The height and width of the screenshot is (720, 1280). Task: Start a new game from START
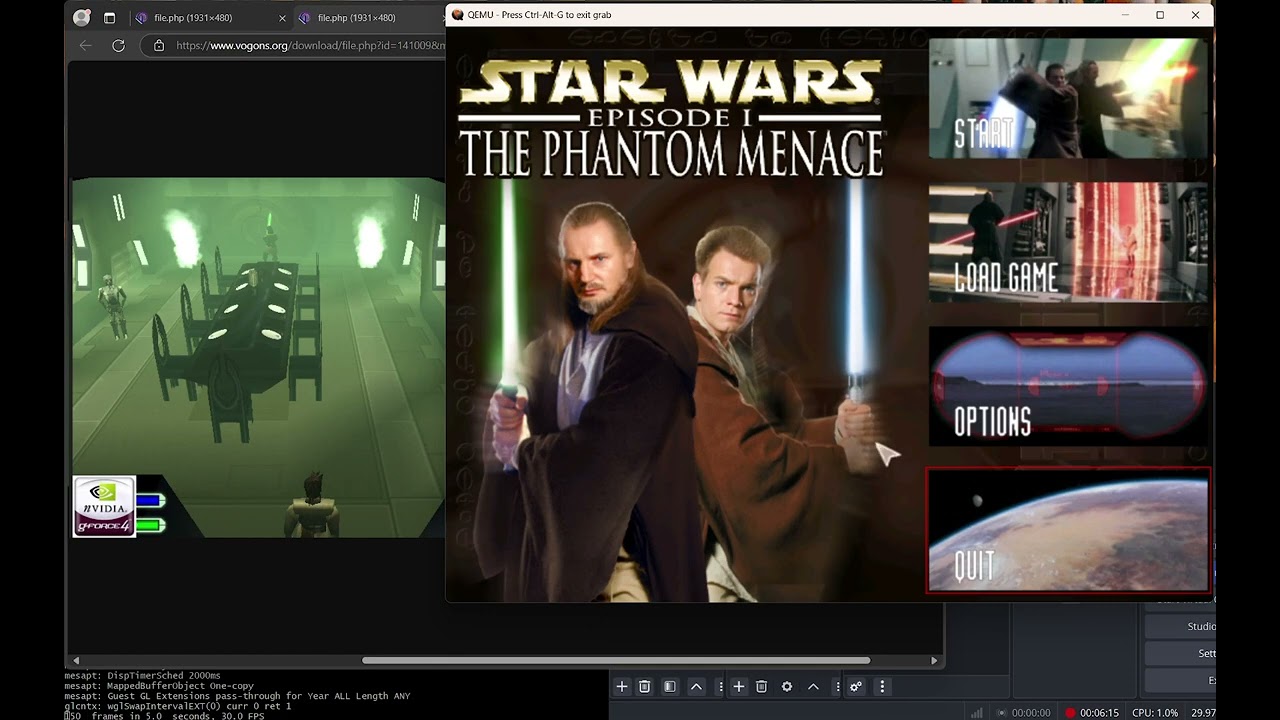tap(1068, 98)
